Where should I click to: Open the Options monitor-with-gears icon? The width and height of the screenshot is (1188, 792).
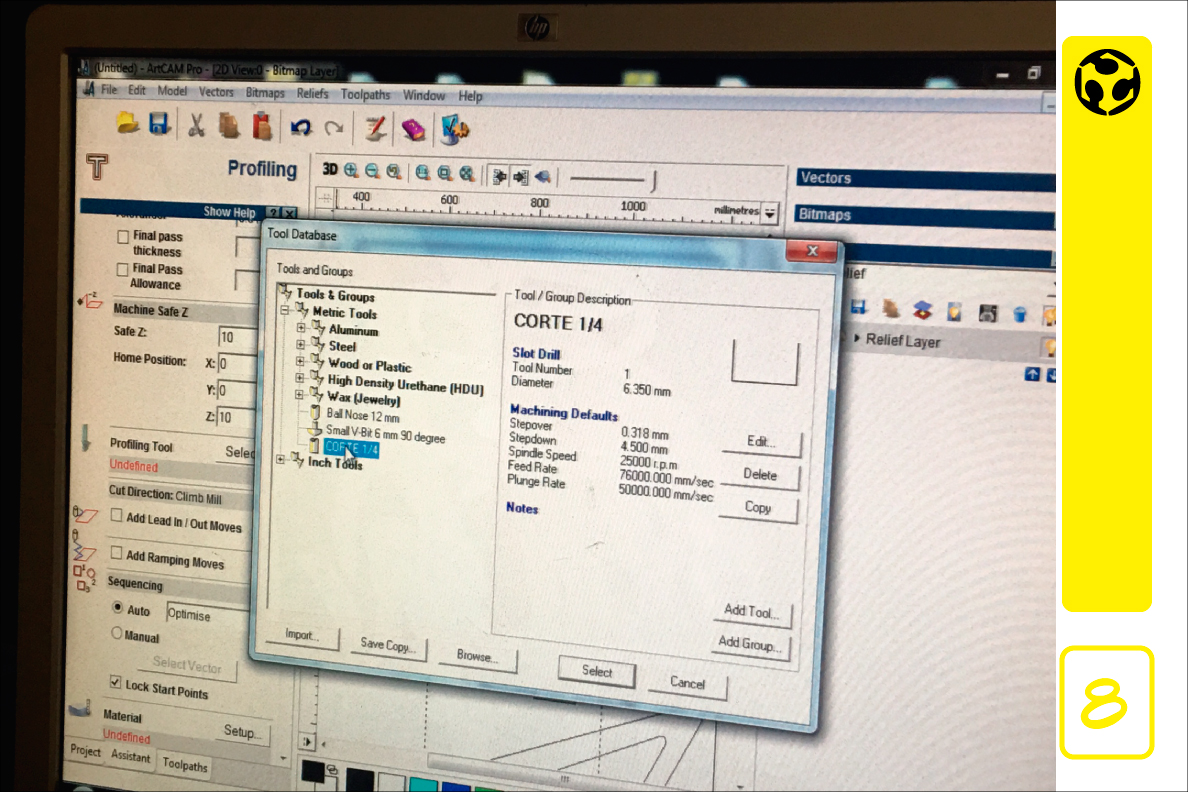(454, 130)
